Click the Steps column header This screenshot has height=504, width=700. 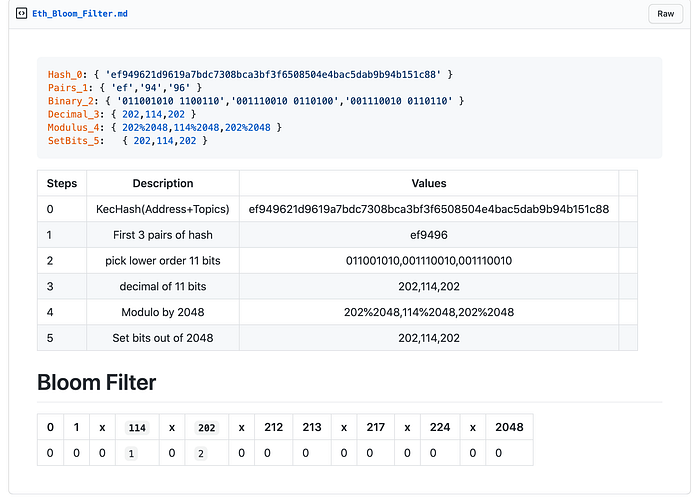[x=62, y=183]
